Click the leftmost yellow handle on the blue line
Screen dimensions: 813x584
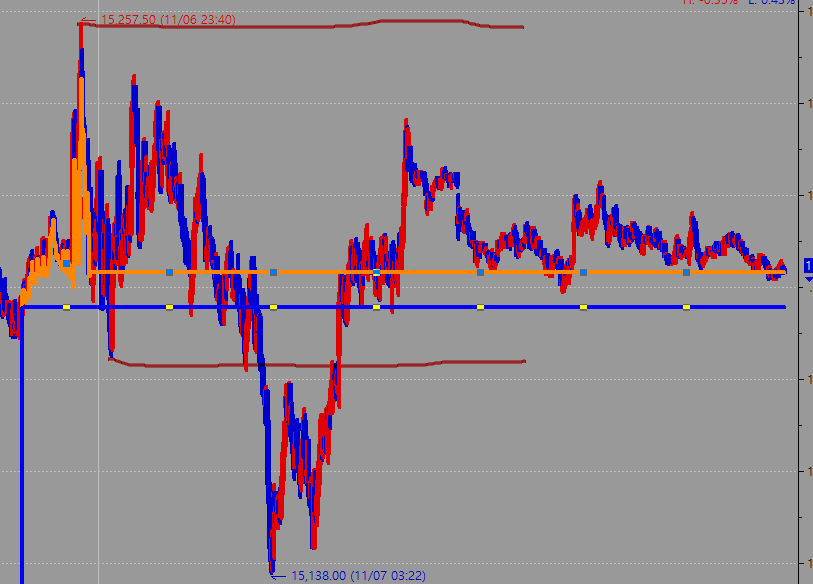point(66,307)
